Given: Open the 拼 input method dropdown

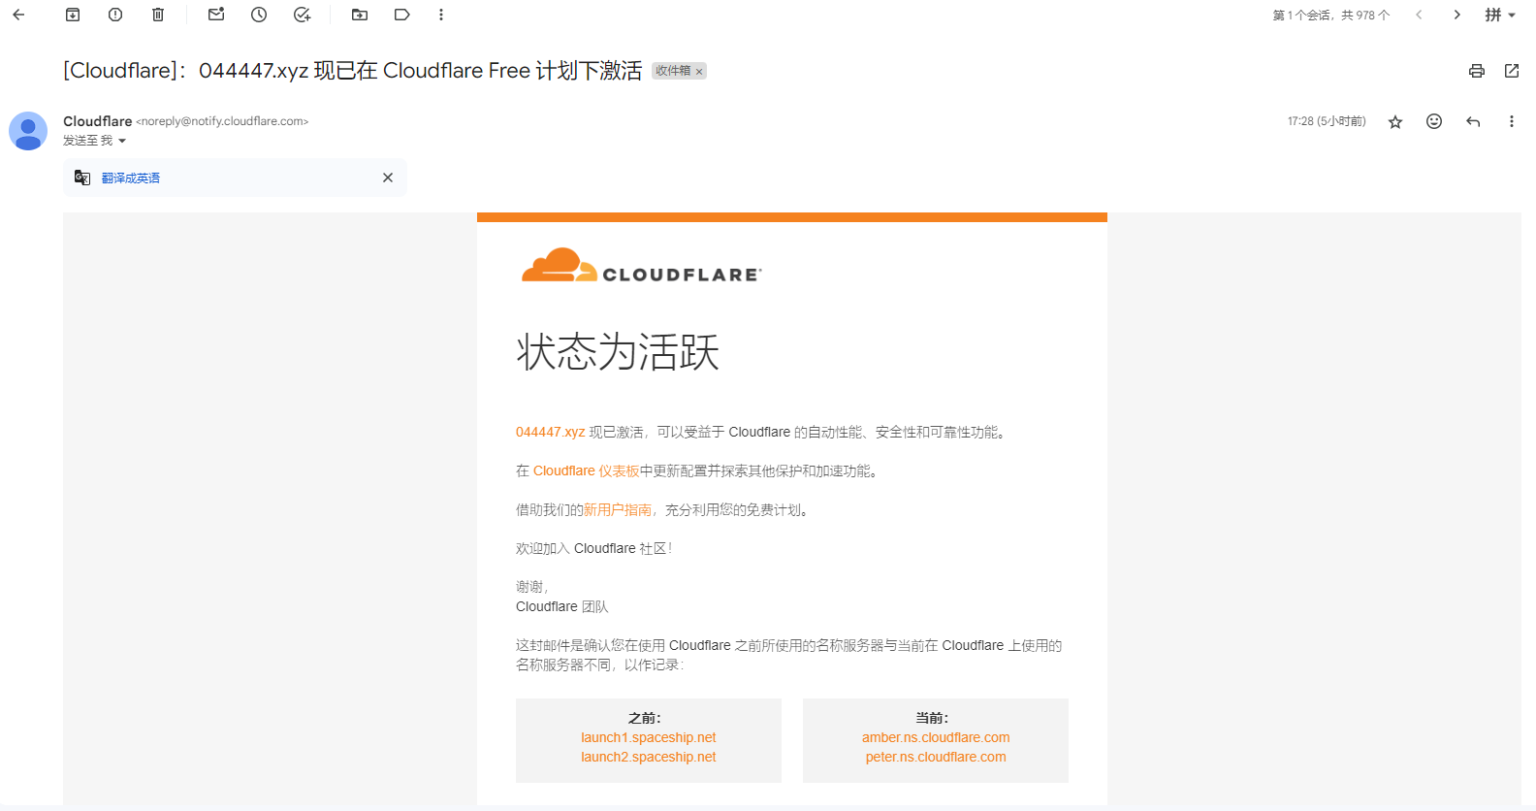Looking at the screenshot, I should click(1499, 14).
